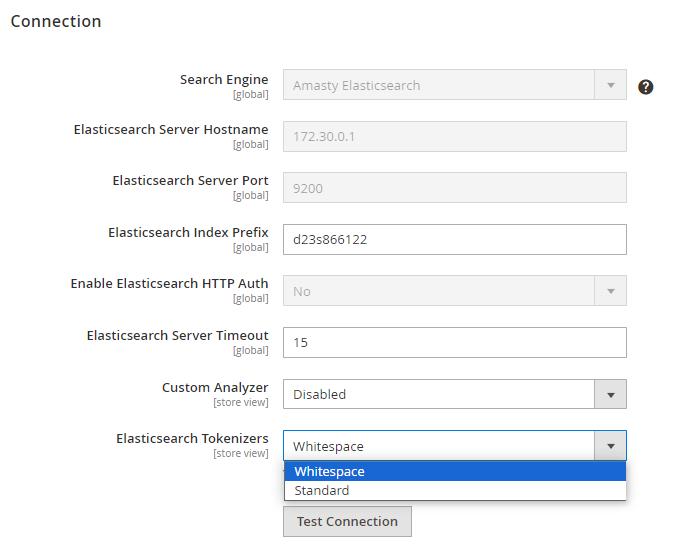Click the Enable Elasticsearch HTTP Auth label

tap(170, 284)
